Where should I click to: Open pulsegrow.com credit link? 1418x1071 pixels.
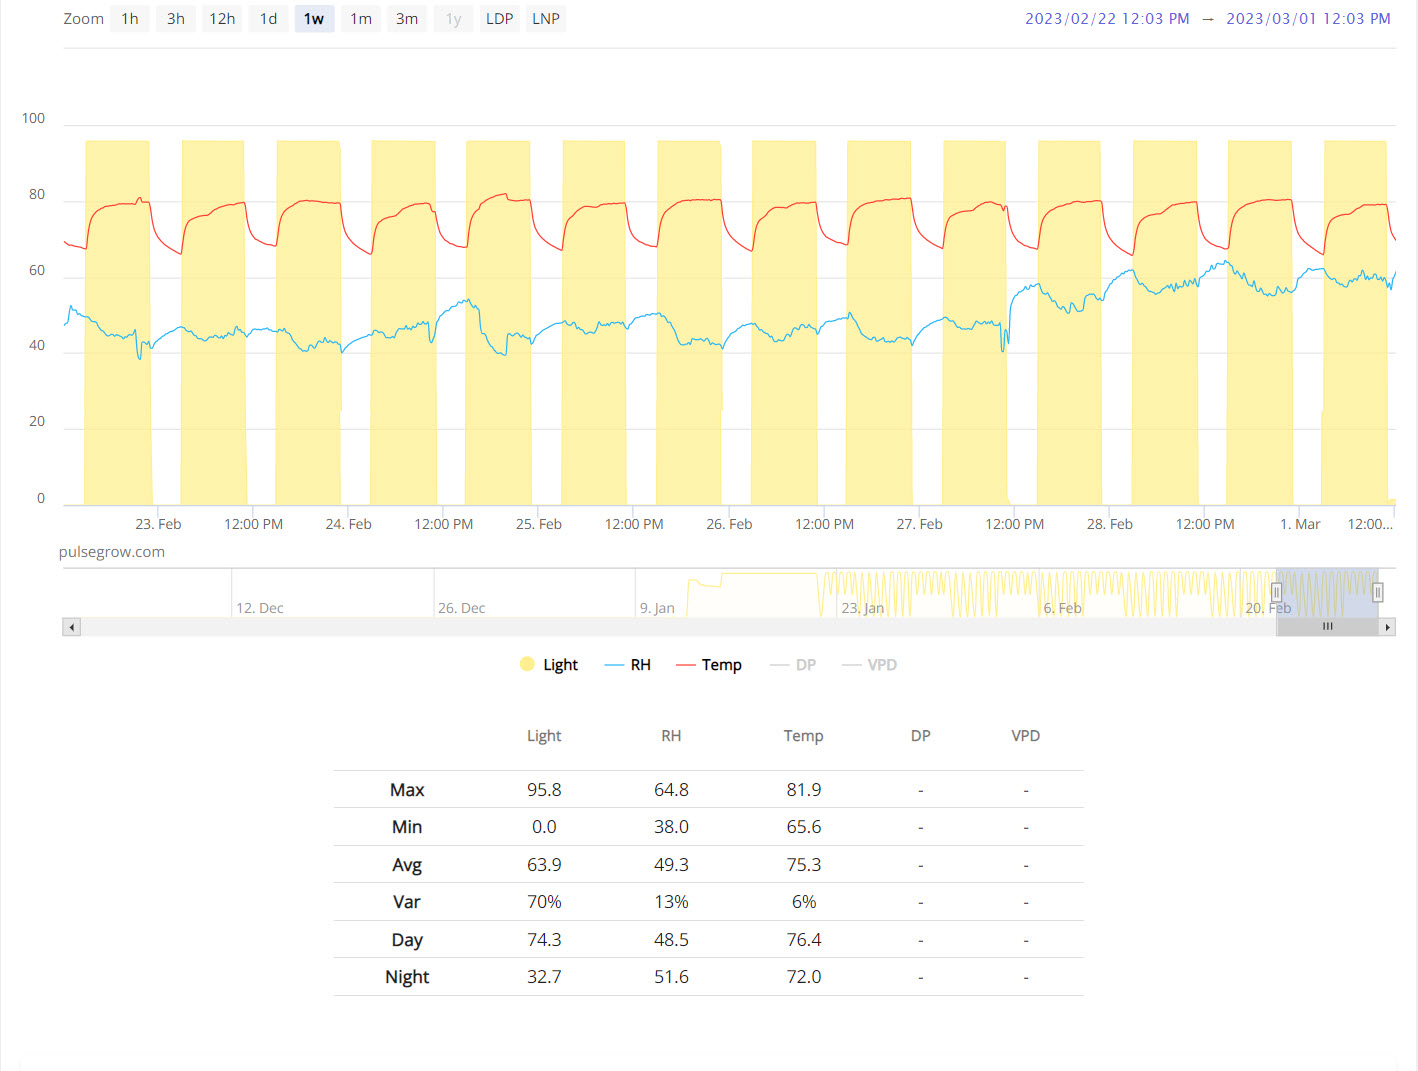point(112,552)
